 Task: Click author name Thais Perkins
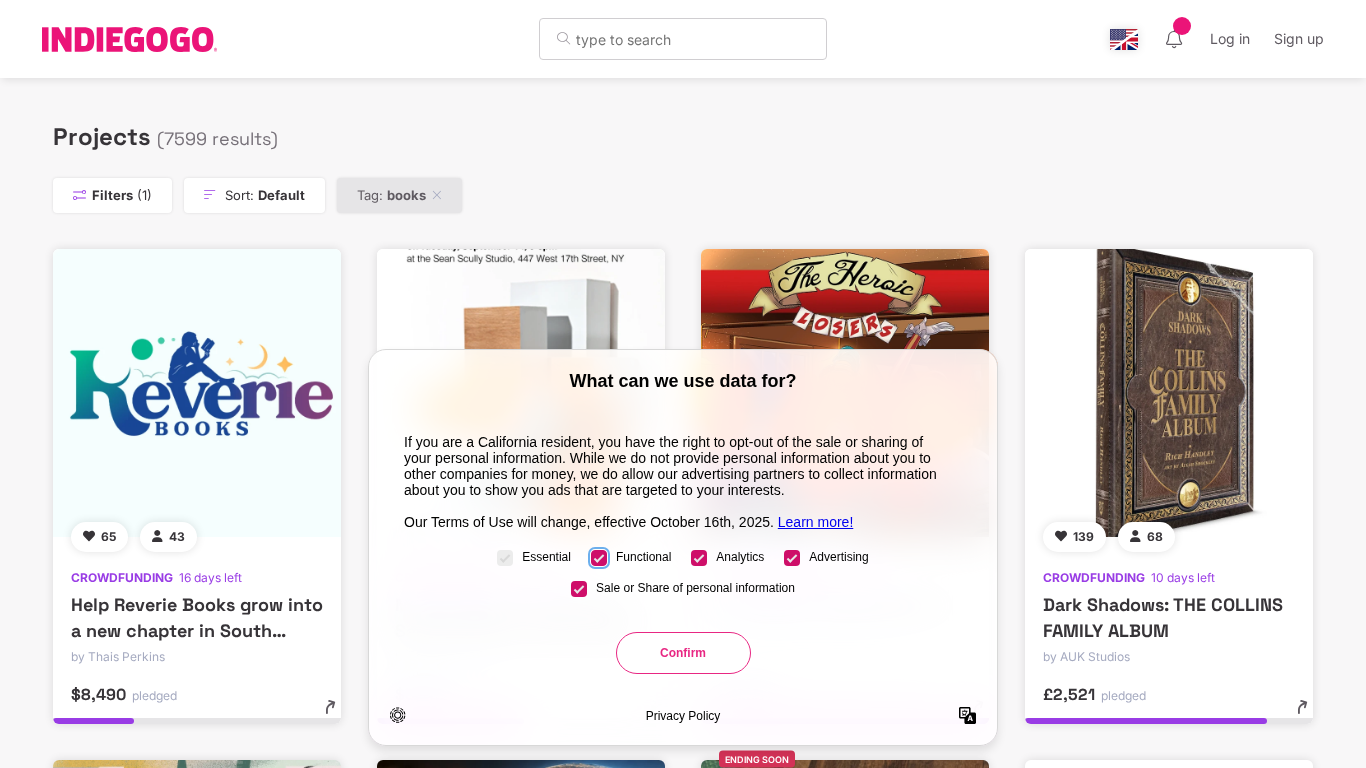coord(126,657)
